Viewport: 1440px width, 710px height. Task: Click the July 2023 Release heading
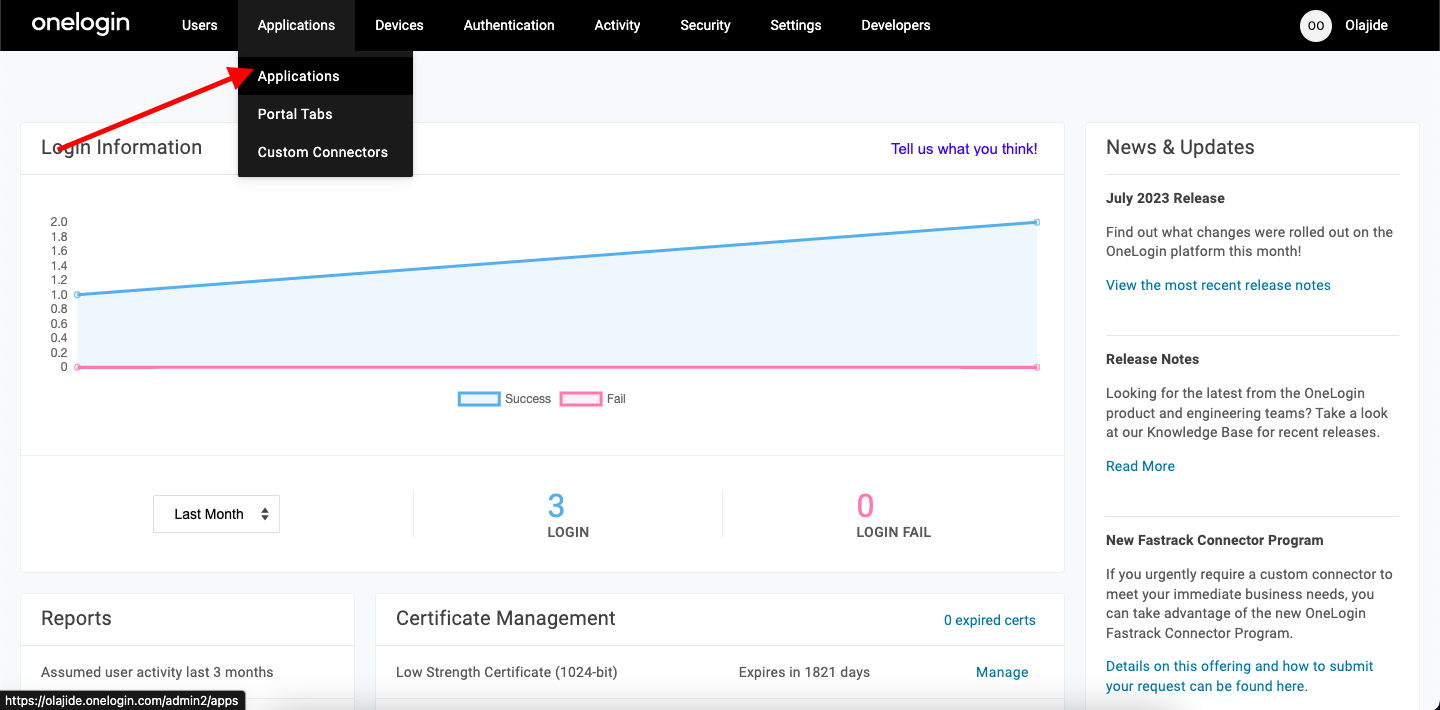(x=1165, y=198)
